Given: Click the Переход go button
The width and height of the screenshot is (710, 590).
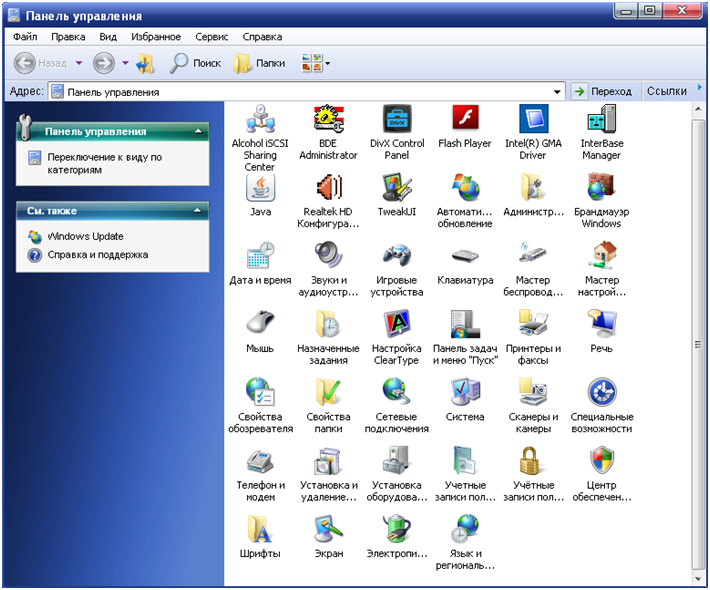Looking at the screenshot, I should pos(603,91).
